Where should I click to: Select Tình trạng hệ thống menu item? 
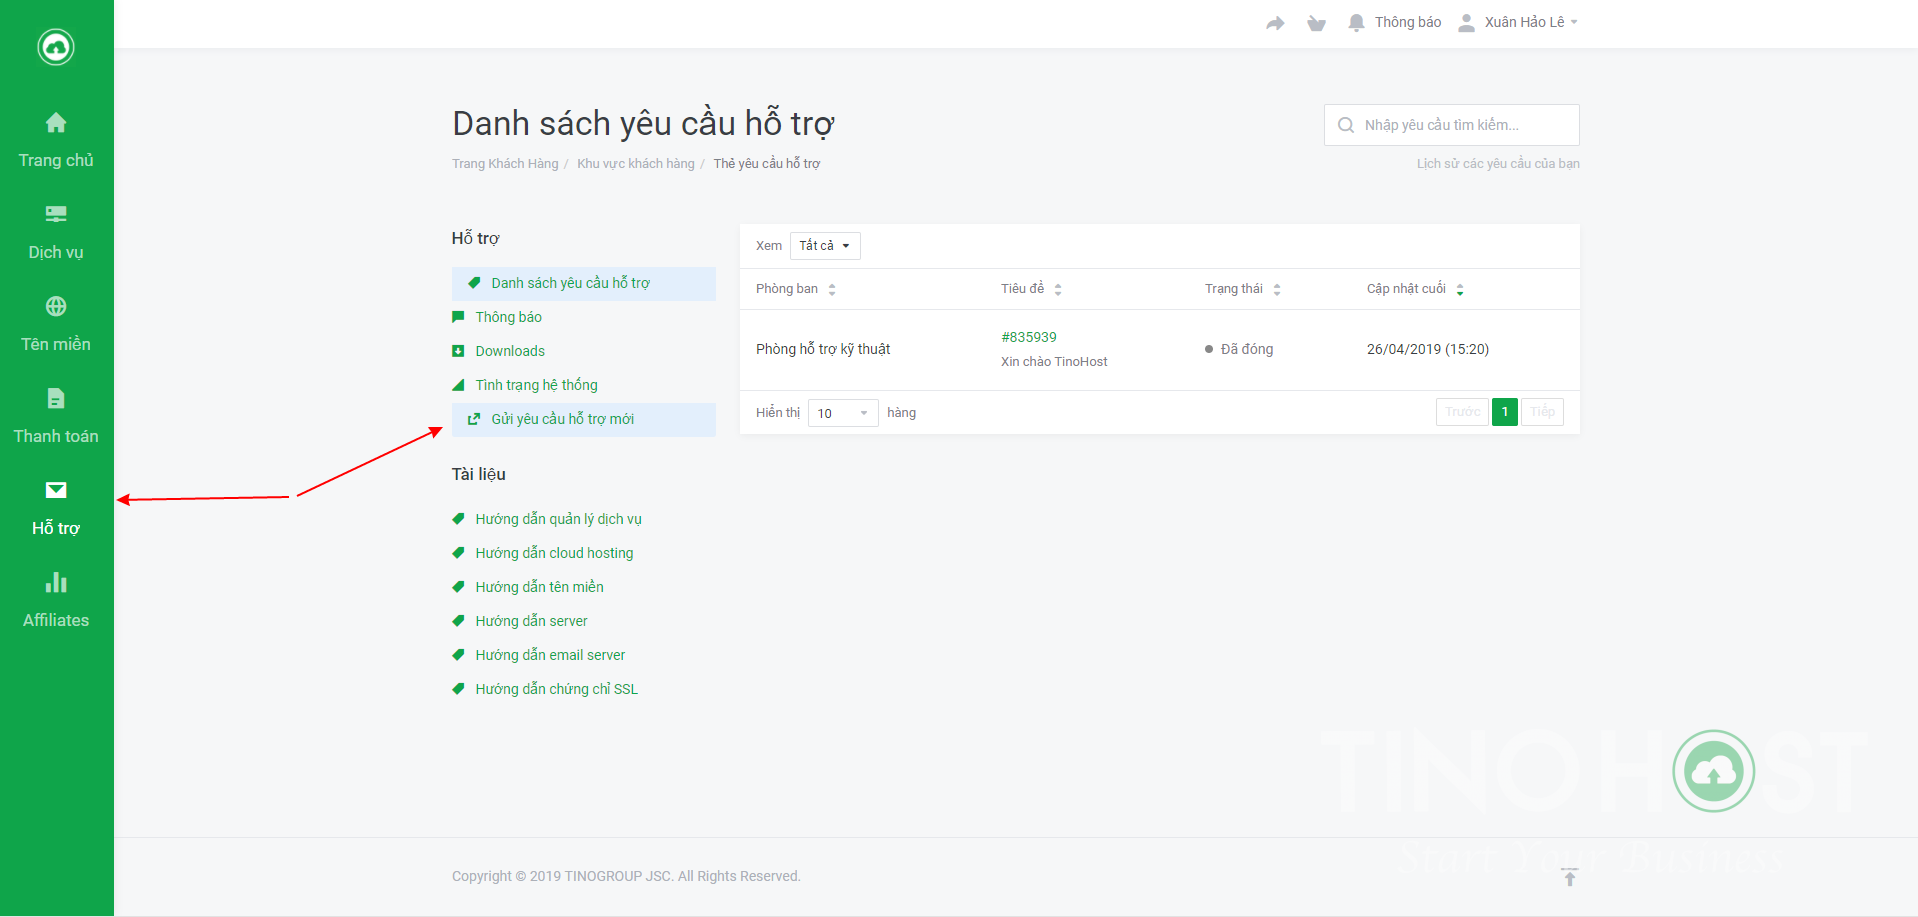(536, 385)
